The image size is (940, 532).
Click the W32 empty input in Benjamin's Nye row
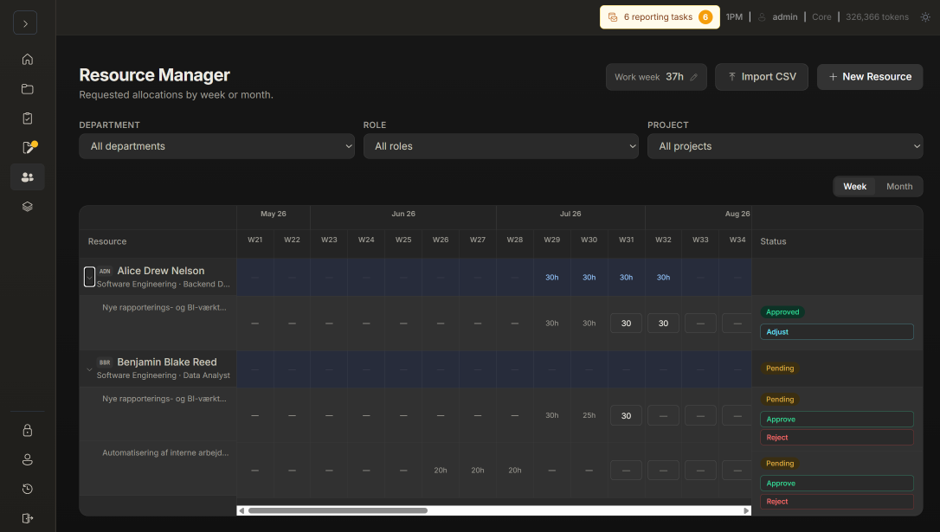click(x=663, y=416)
